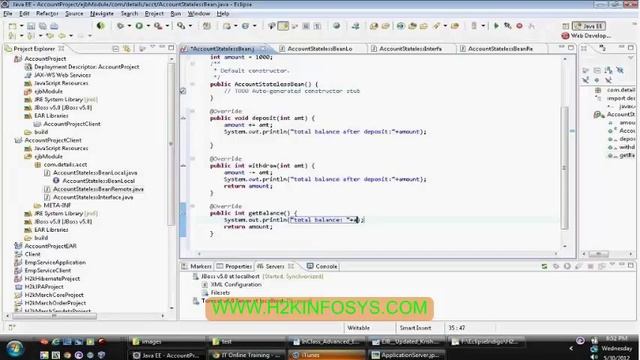Click the binoculars Search toolbar icon
The height and width of the screenshot is (360, 640).
pos(181,26)
